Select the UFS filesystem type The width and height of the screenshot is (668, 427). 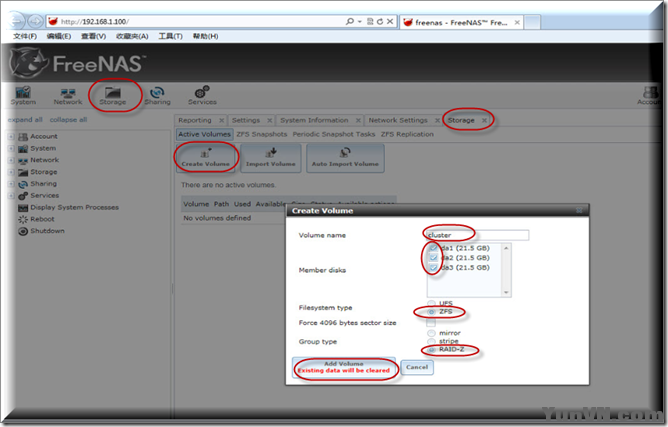(431, 303)
